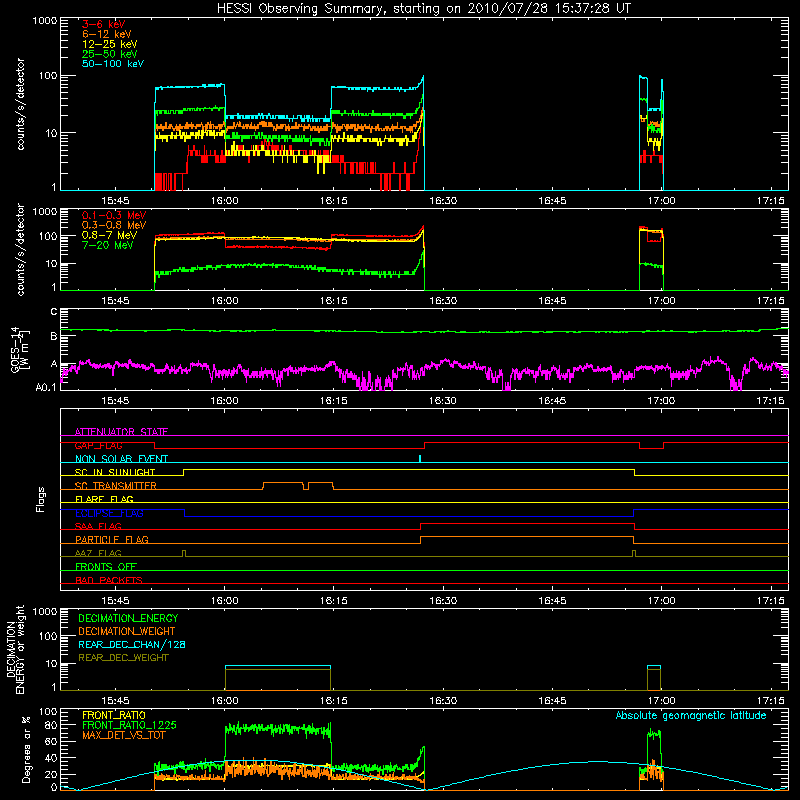Click the GOES panel 16:45 tick label
Viewport: 800px width, 800px height.
[552, 401]
